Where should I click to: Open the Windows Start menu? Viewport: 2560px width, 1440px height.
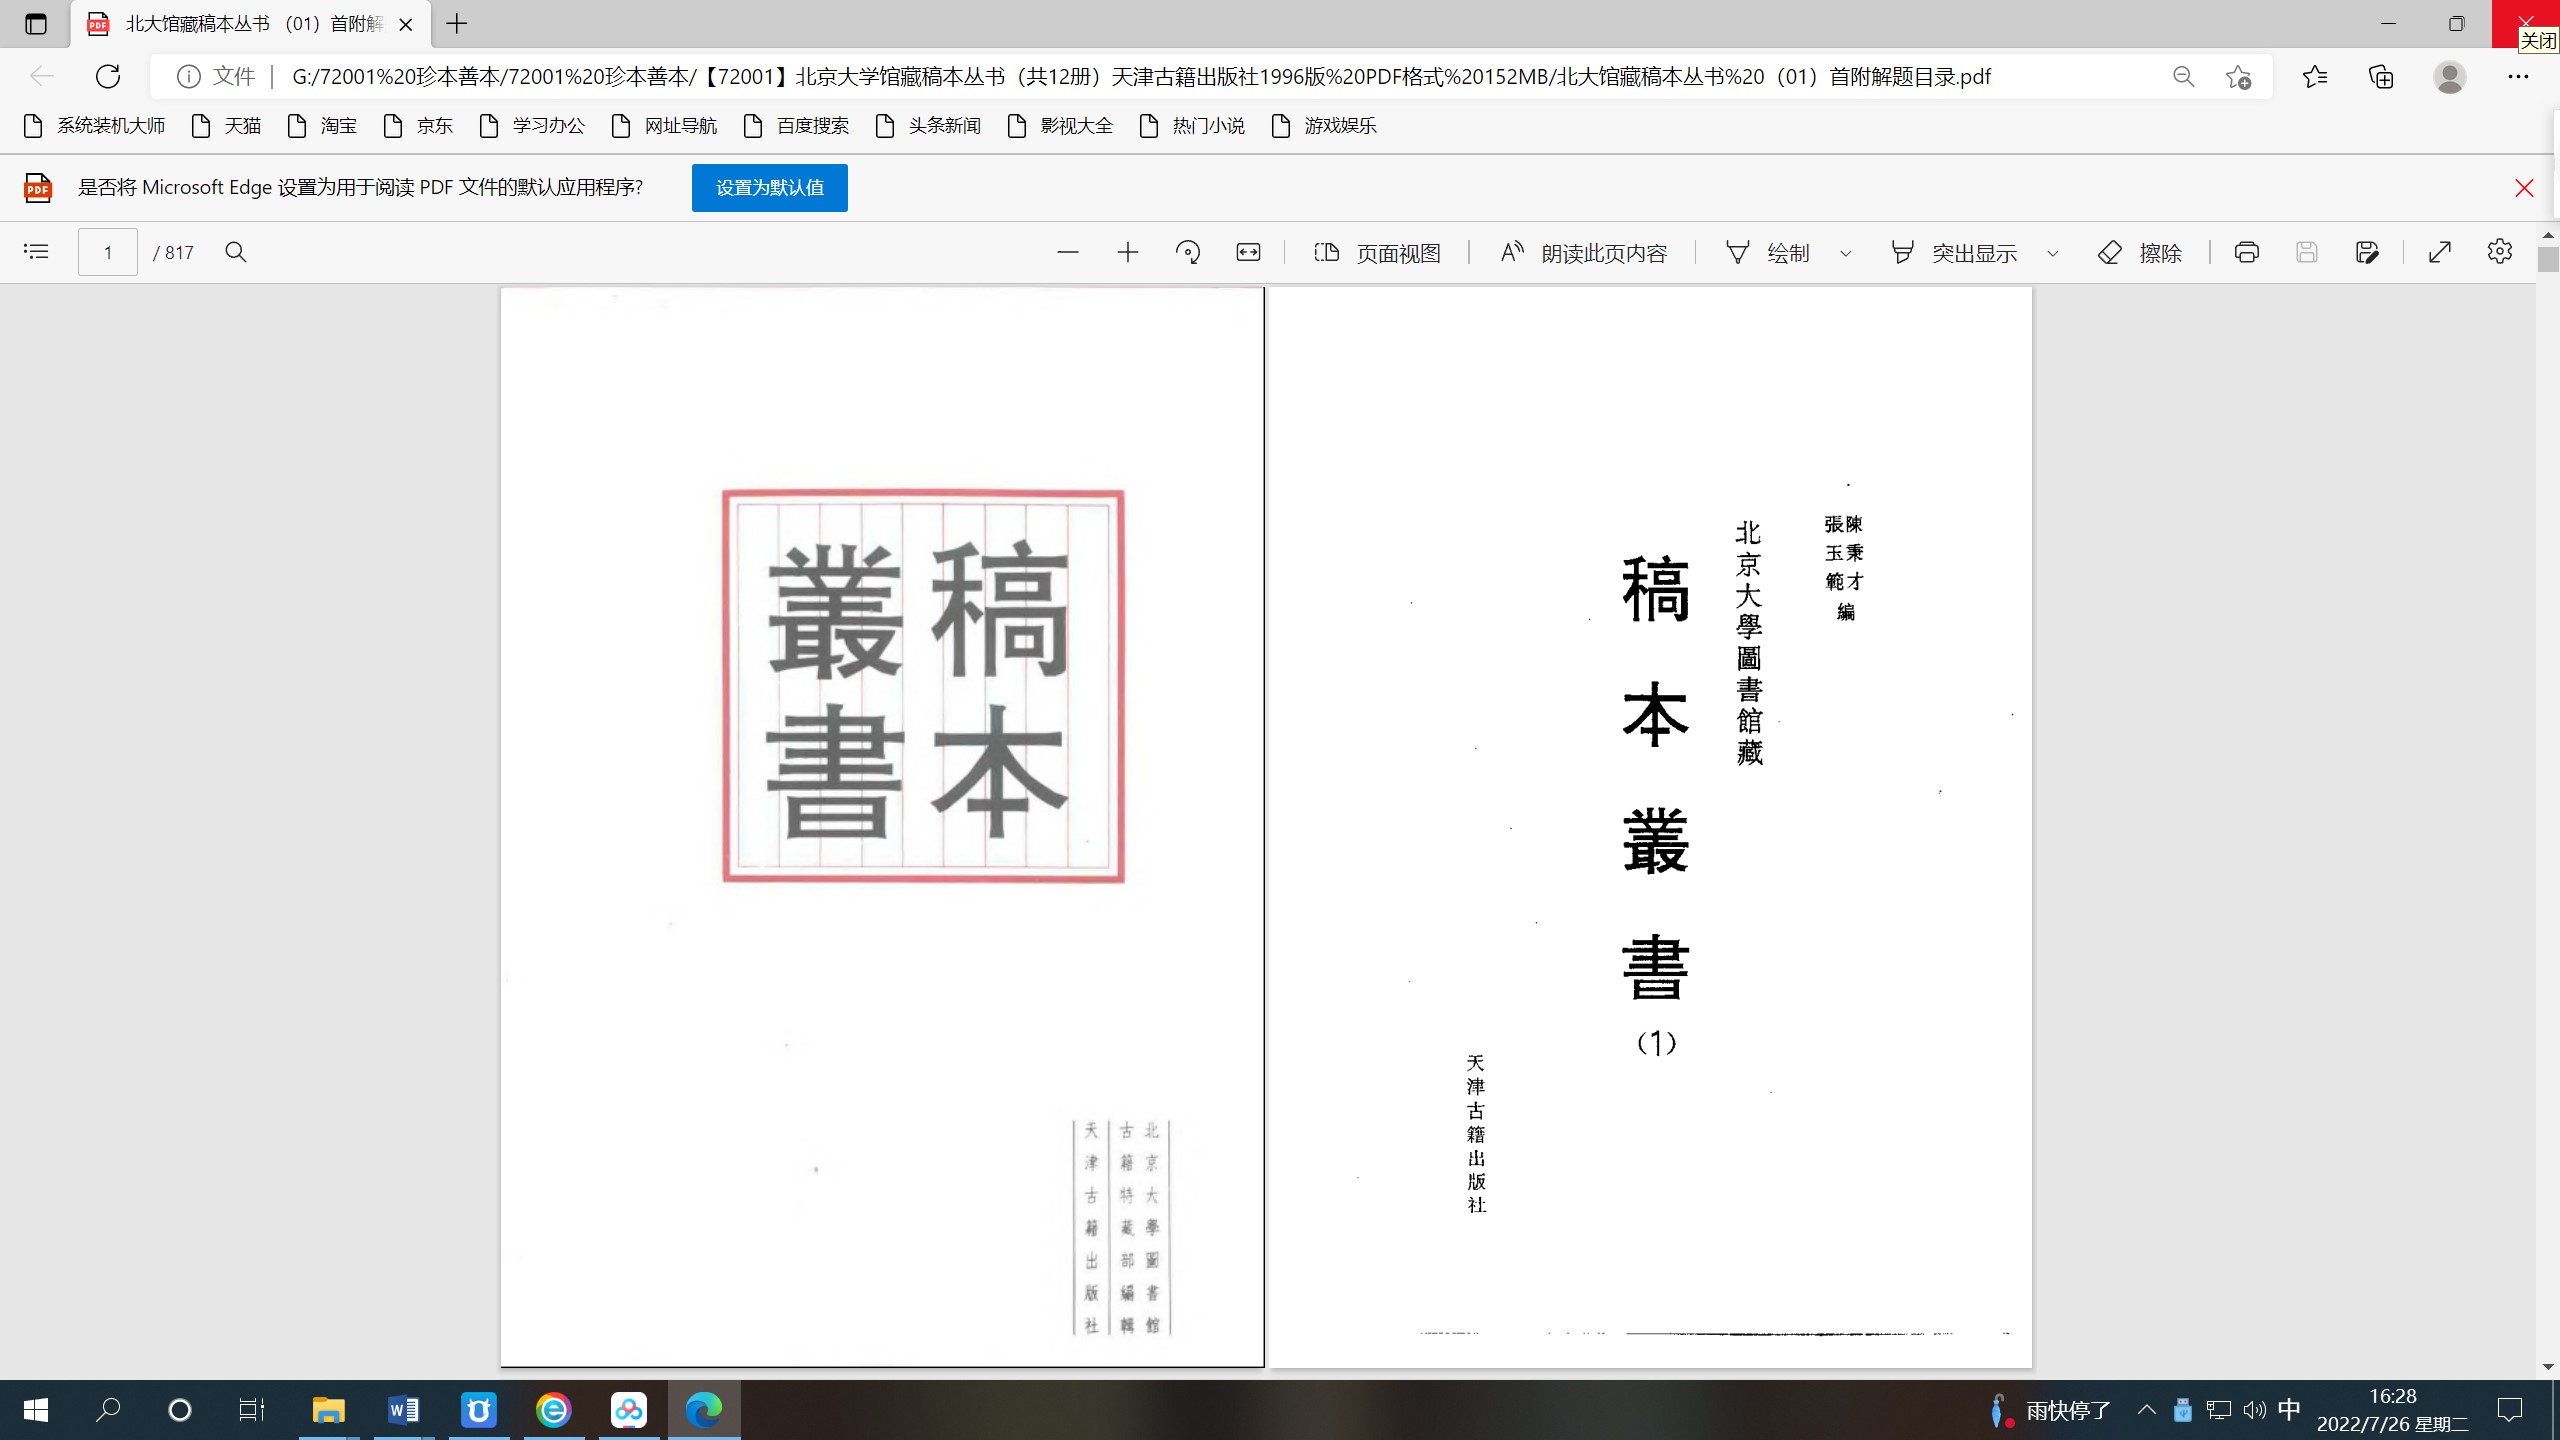tap(36, 1410)
